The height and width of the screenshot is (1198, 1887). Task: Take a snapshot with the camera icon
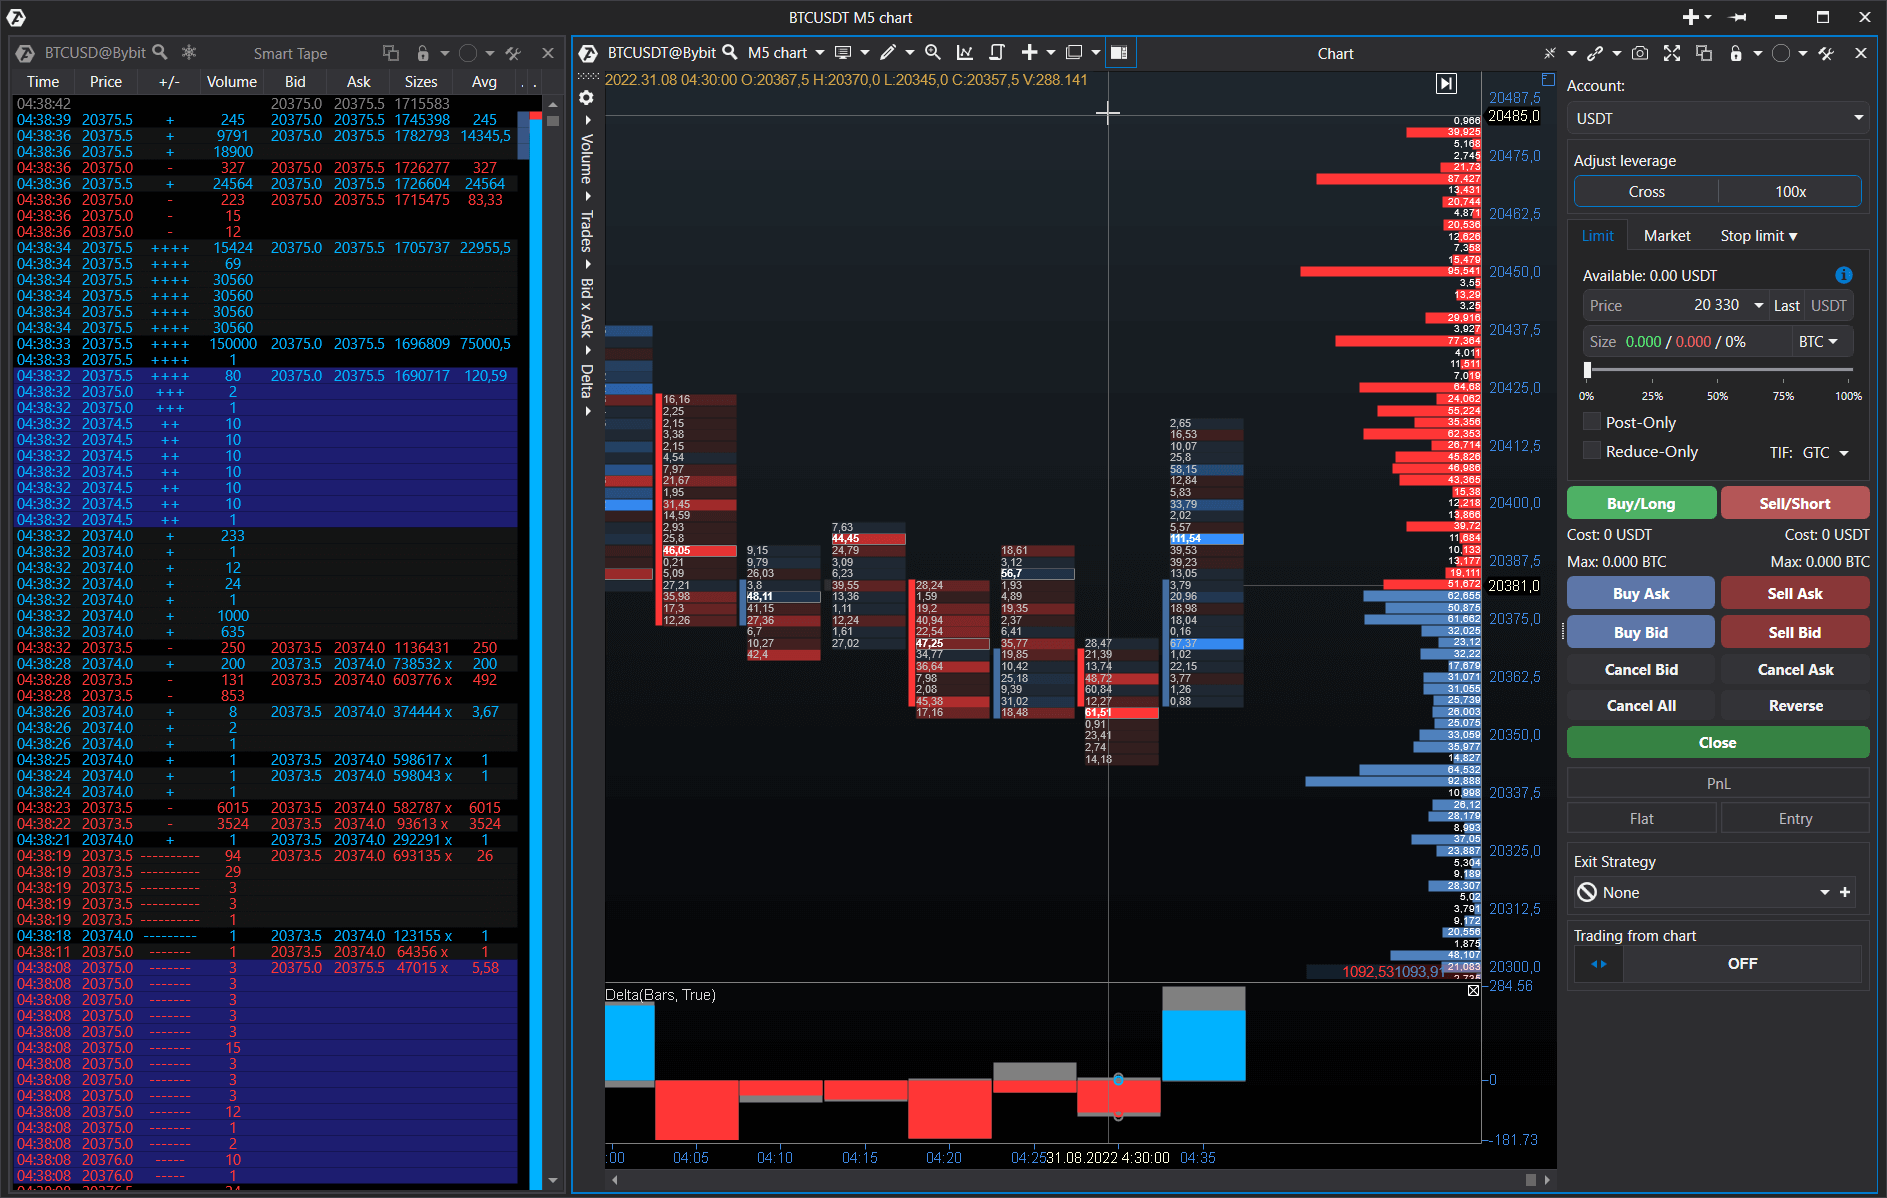(1640, 53)
